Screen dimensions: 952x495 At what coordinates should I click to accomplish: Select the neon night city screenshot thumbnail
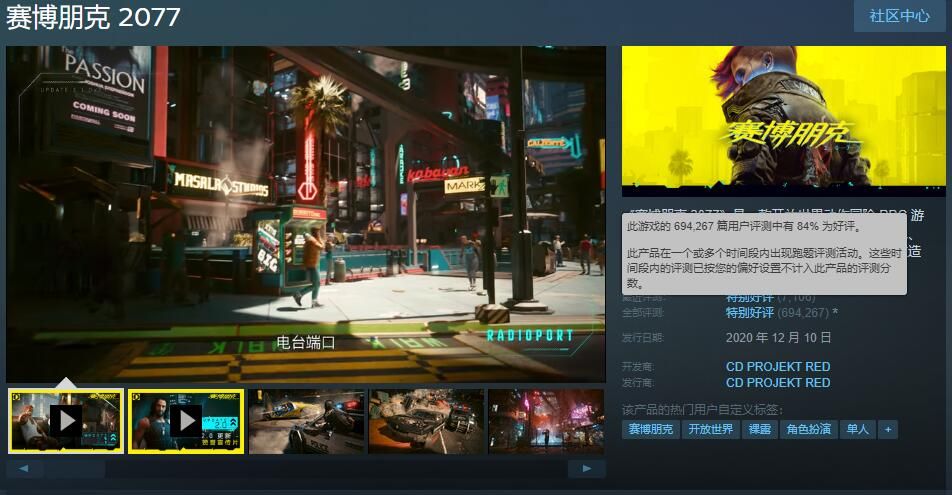545,421
